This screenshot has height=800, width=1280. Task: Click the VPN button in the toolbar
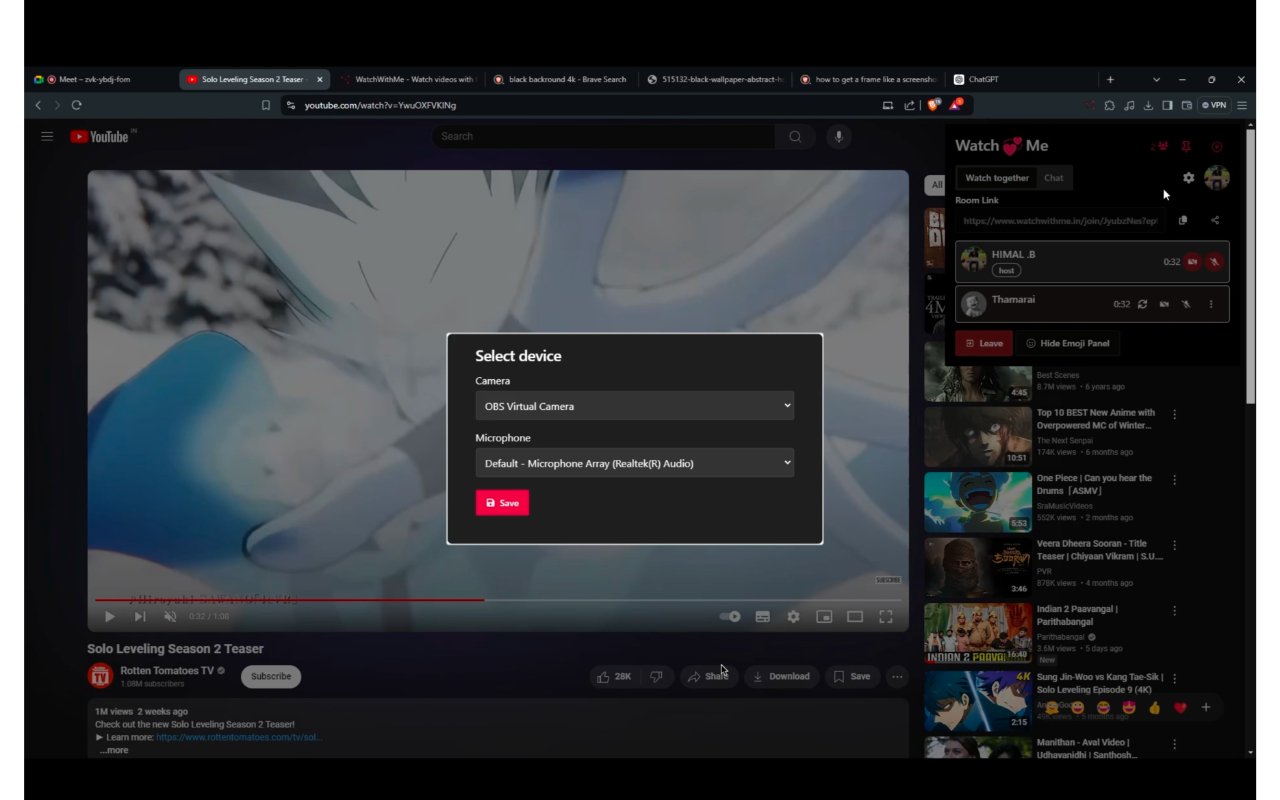coord(1215,105)
